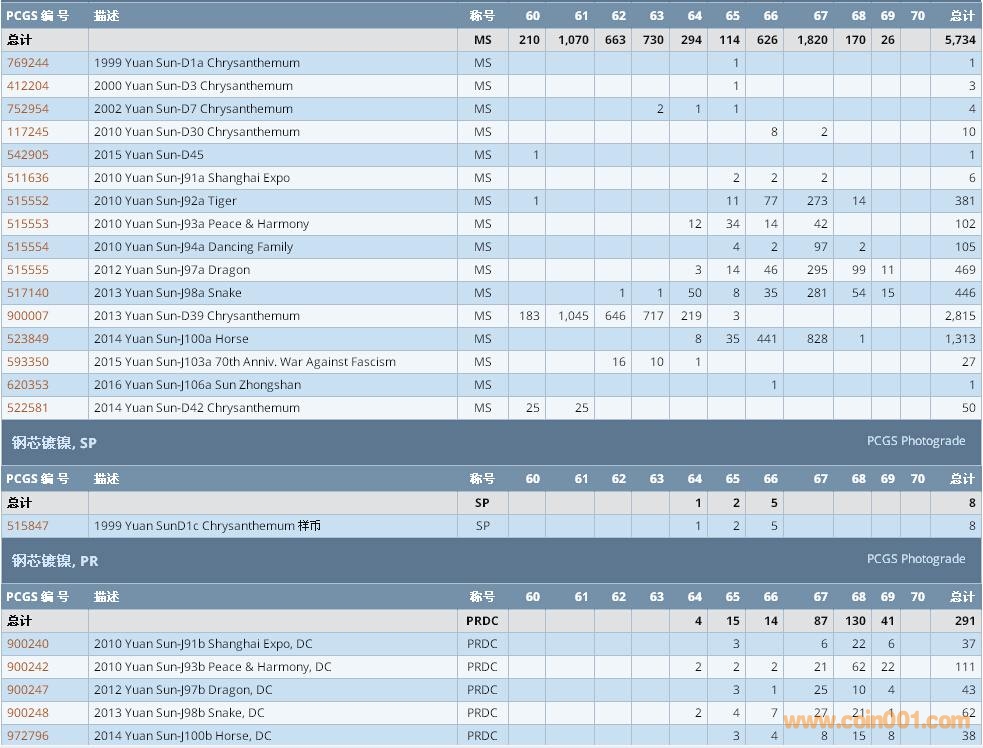Click the 2014 Yuan Sun-J100a Horse description

(171, 339)
